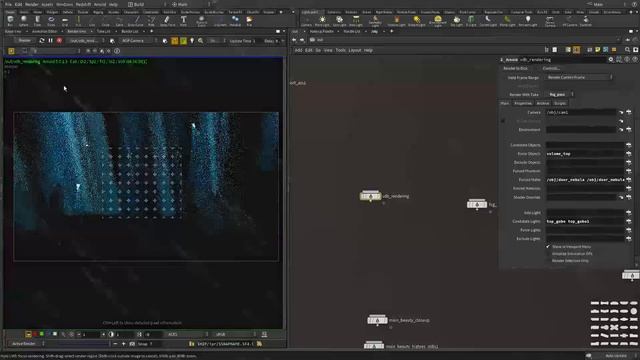Open network editor Layout menu

(355, 50)
